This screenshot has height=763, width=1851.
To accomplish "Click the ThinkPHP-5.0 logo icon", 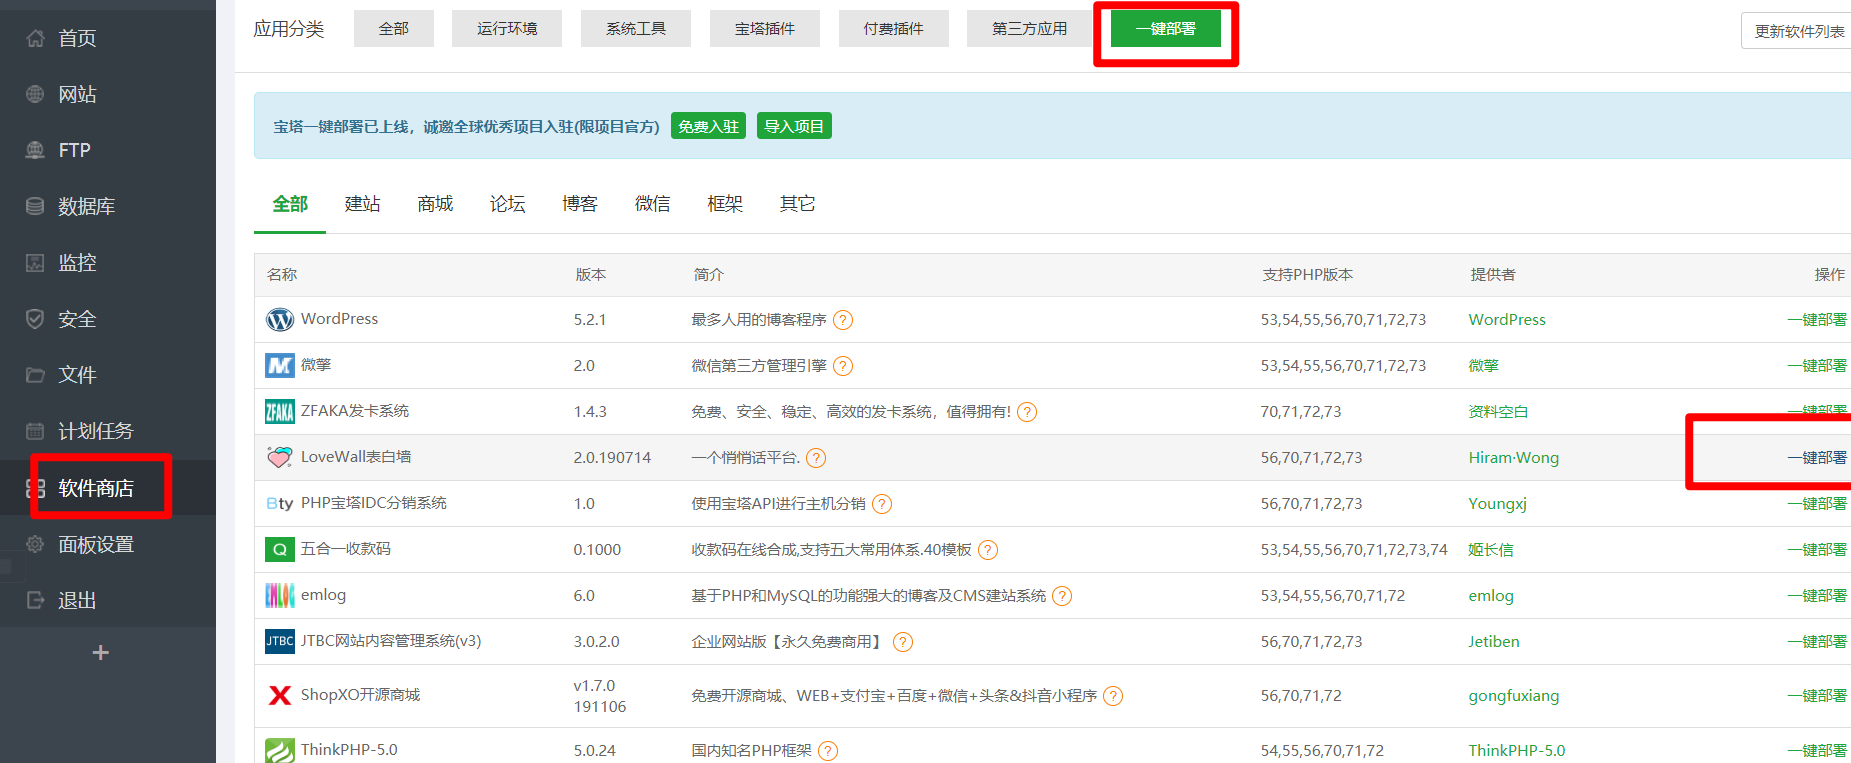I will (280, 751).
